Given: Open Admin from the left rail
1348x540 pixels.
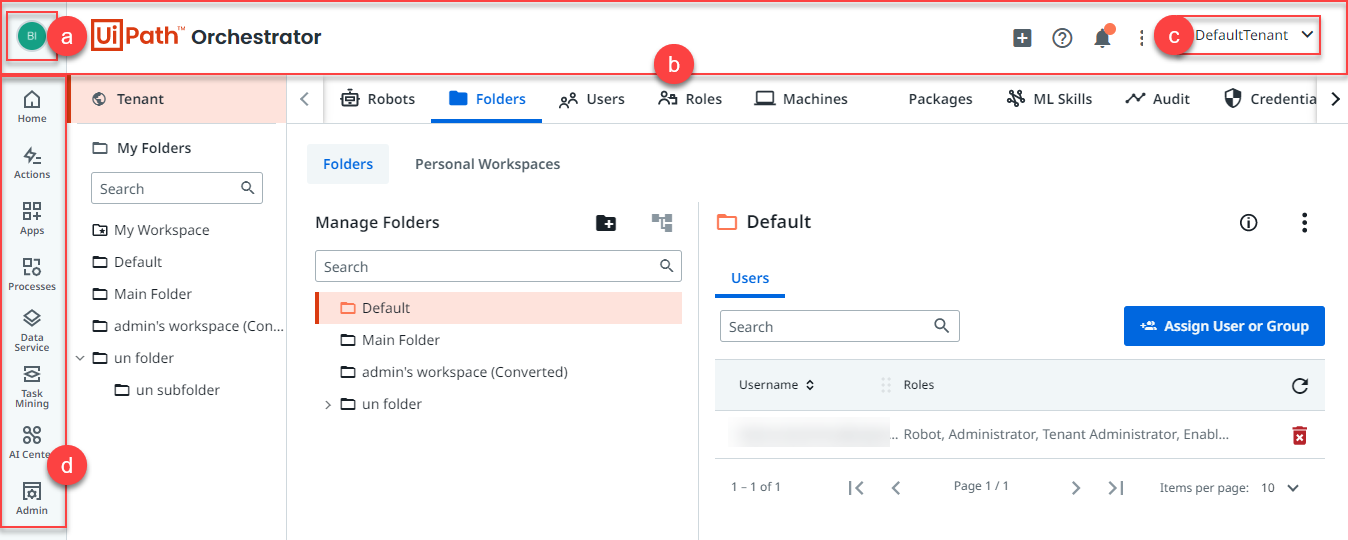Looking at the screenshot, I should click(32, 499).
